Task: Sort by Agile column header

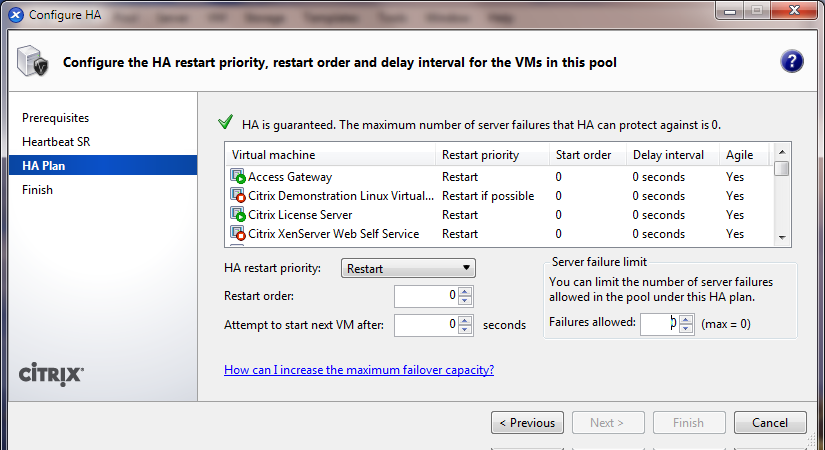Action: tap(744, 155)
